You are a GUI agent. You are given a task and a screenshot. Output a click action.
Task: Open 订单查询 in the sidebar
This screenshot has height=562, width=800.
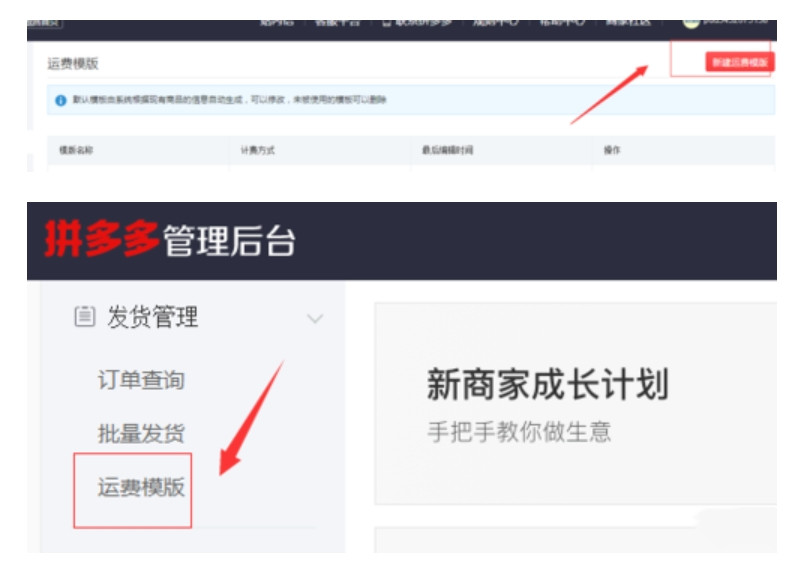[x=141, y=380]
